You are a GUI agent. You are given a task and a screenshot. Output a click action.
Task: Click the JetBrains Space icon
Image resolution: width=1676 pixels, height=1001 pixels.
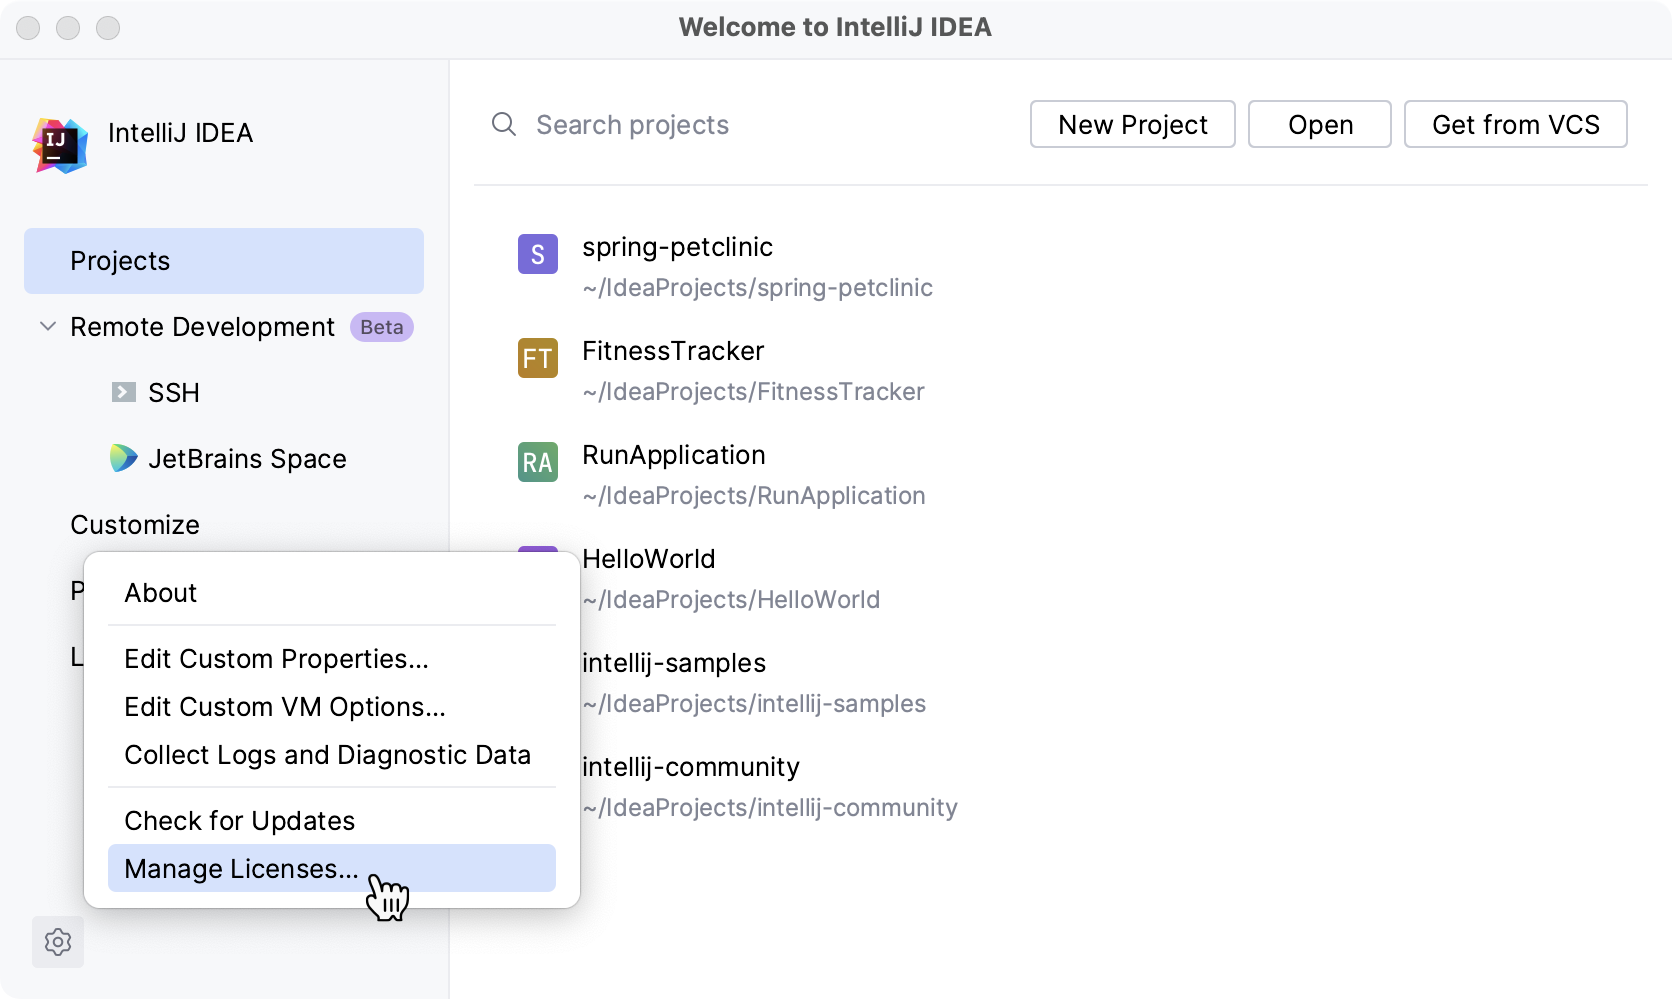[123, 458]
